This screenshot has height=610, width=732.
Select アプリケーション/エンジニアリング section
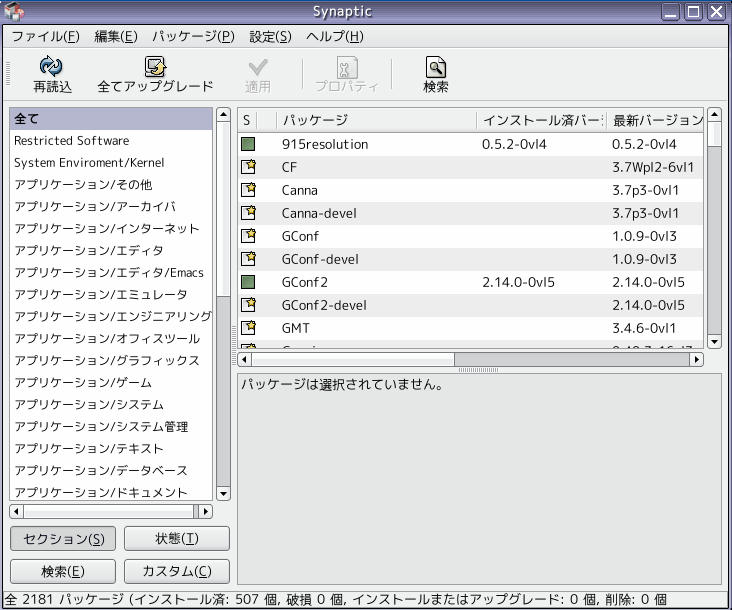(x=111, y=316)
